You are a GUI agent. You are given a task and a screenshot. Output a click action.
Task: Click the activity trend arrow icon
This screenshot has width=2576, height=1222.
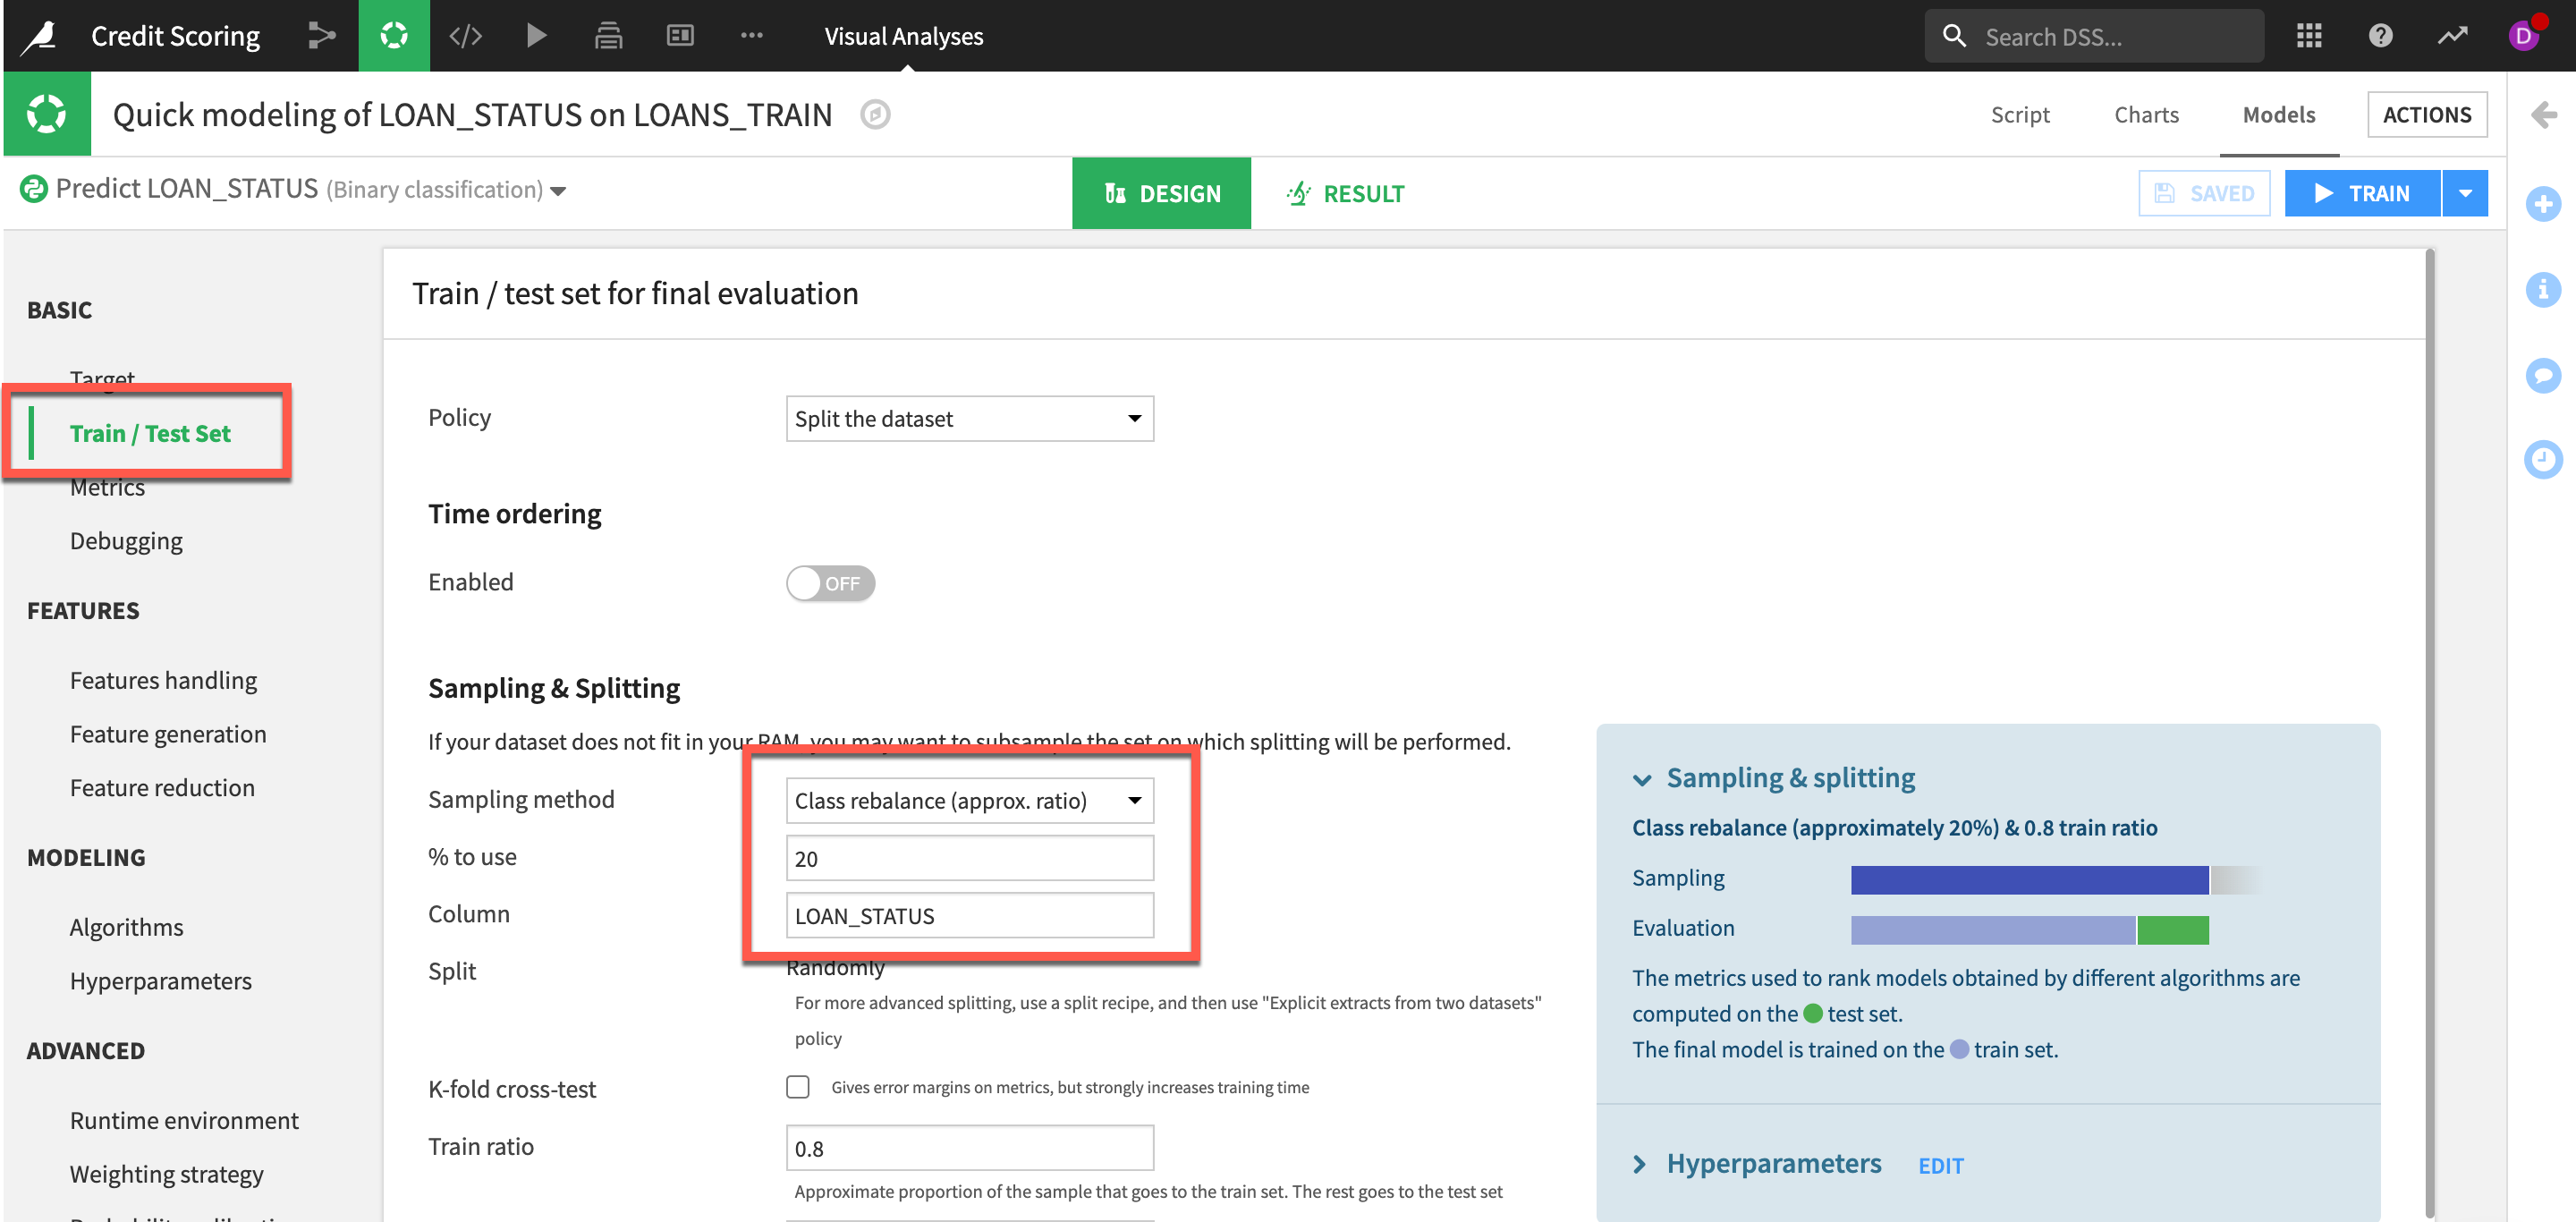2452,36
